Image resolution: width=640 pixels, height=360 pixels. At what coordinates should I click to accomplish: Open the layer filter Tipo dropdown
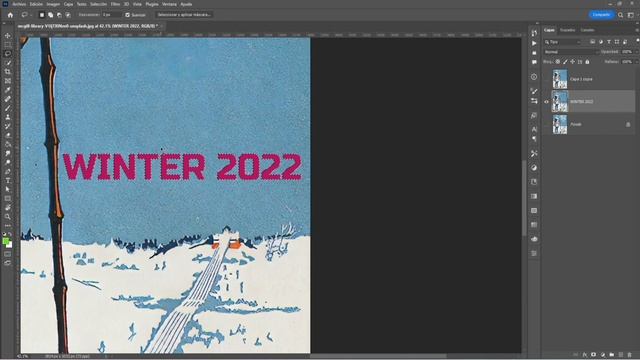[562, 42]
